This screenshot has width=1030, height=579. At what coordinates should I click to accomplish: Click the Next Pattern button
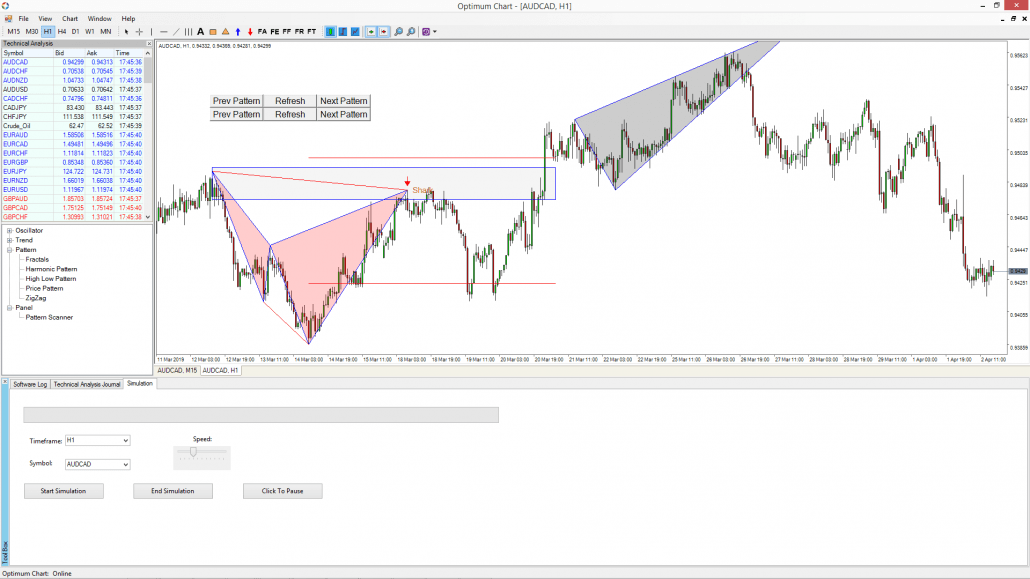[343, 100]
